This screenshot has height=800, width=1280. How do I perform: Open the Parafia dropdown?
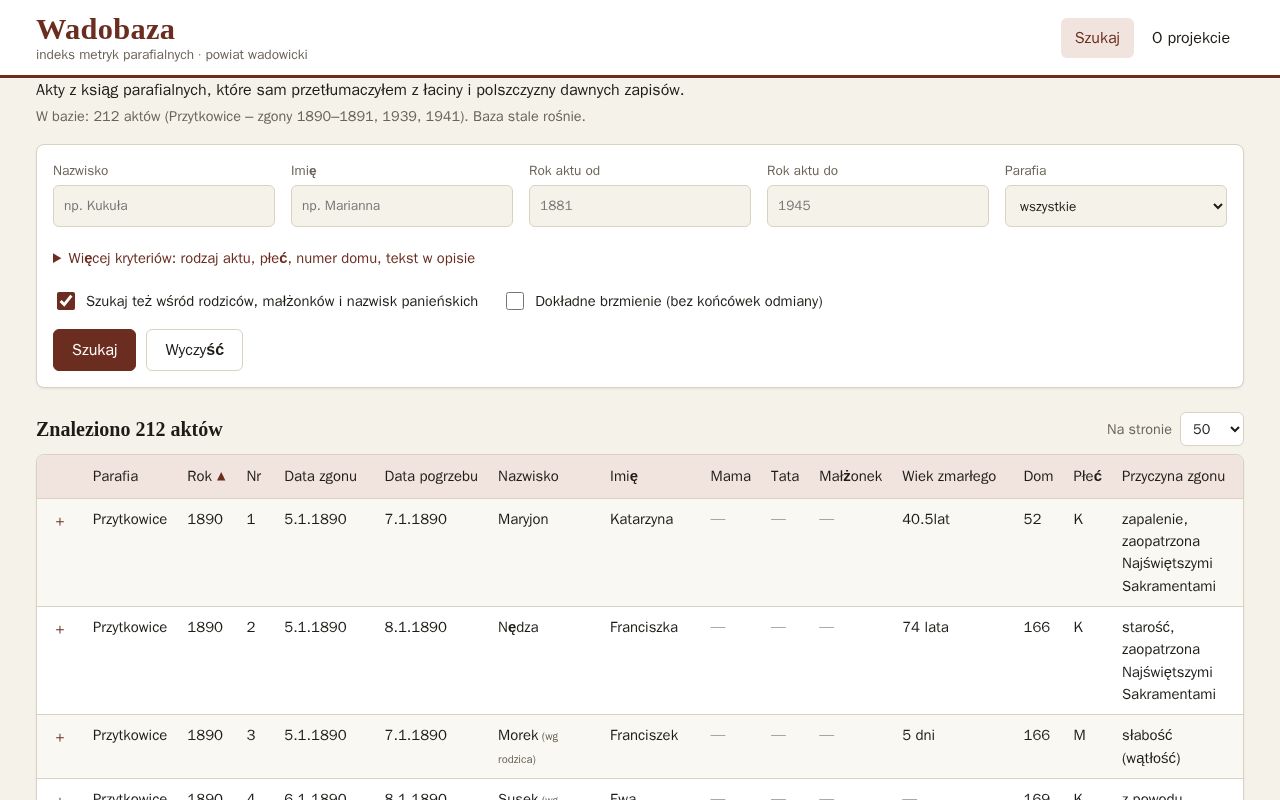pos(1116,206)
